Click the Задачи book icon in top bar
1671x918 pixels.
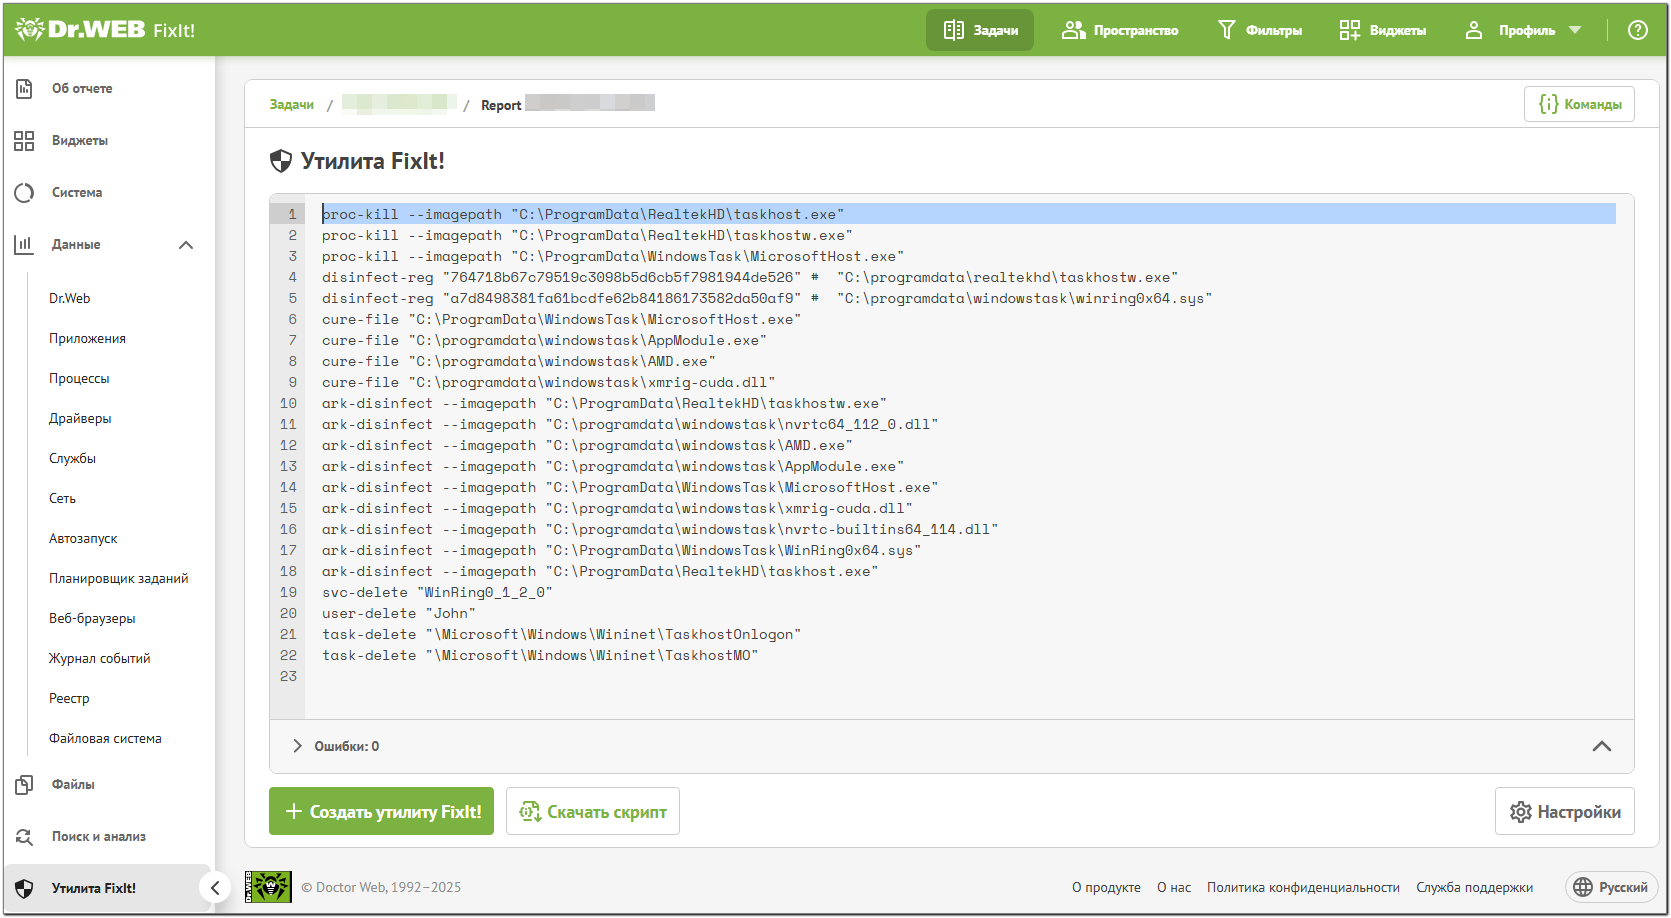[x=954, y=30]
